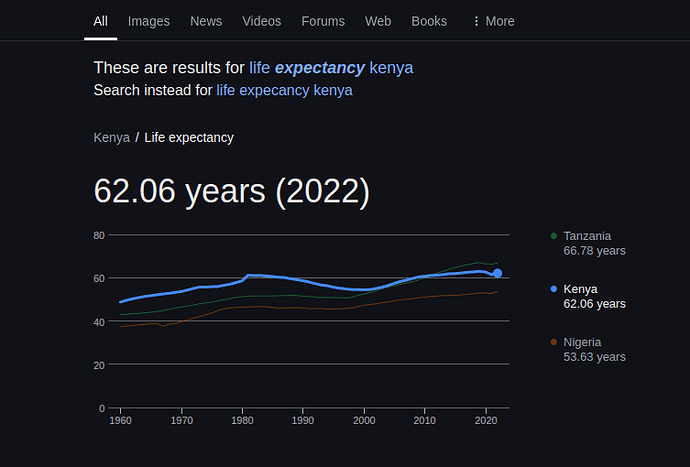Click corrected query 'life expectancy kenya' link

click(331, 68)
